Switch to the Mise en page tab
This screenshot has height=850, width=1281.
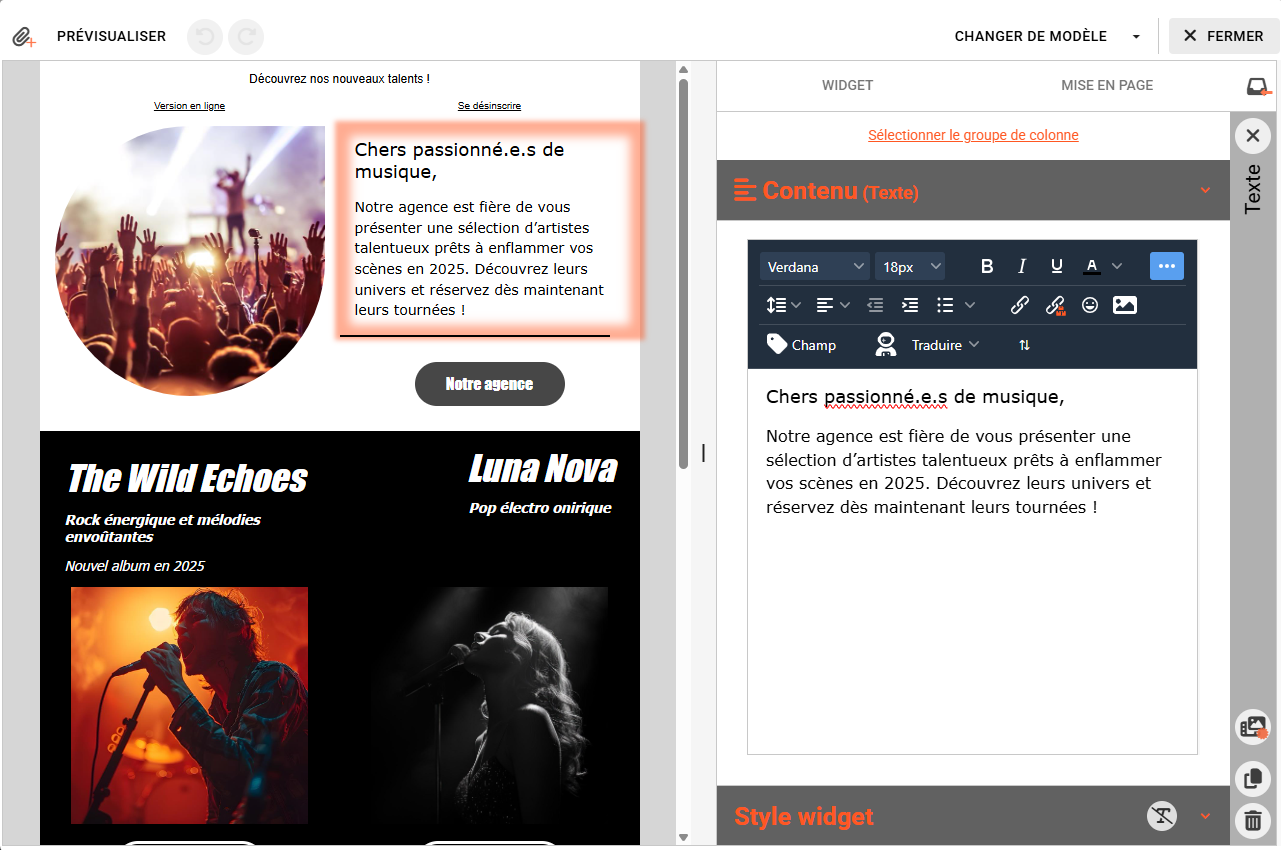click(1107, 85)
